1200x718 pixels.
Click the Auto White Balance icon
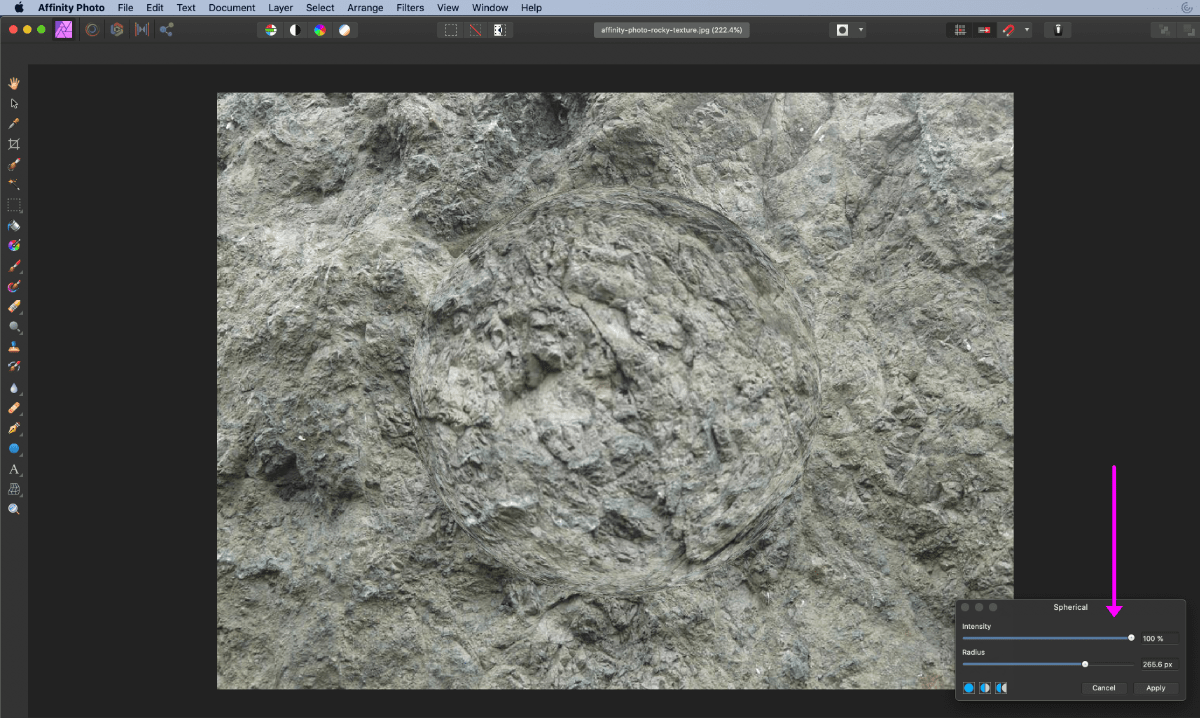(344, 30)
